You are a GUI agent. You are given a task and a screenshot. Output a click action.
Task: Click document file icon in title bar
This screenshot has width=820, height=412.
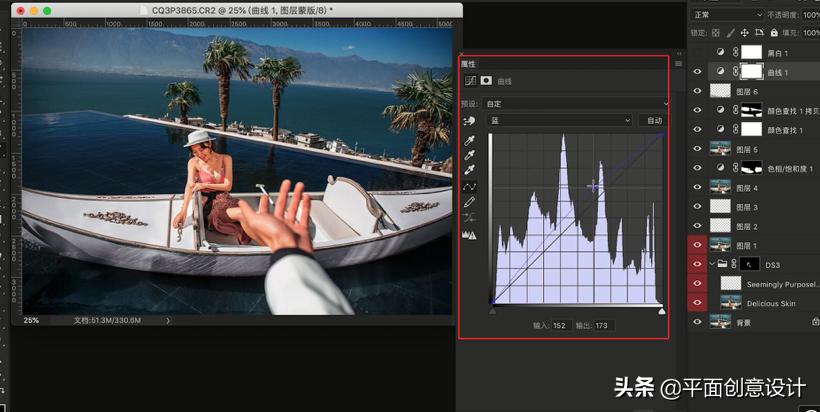144,10
